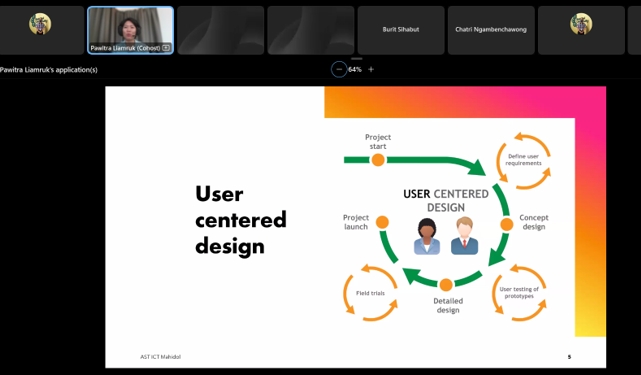Image resolution: width=641 pixels, height=375 pixels.
Task: Click the orange Detailed design node
Action: (446, 285)
